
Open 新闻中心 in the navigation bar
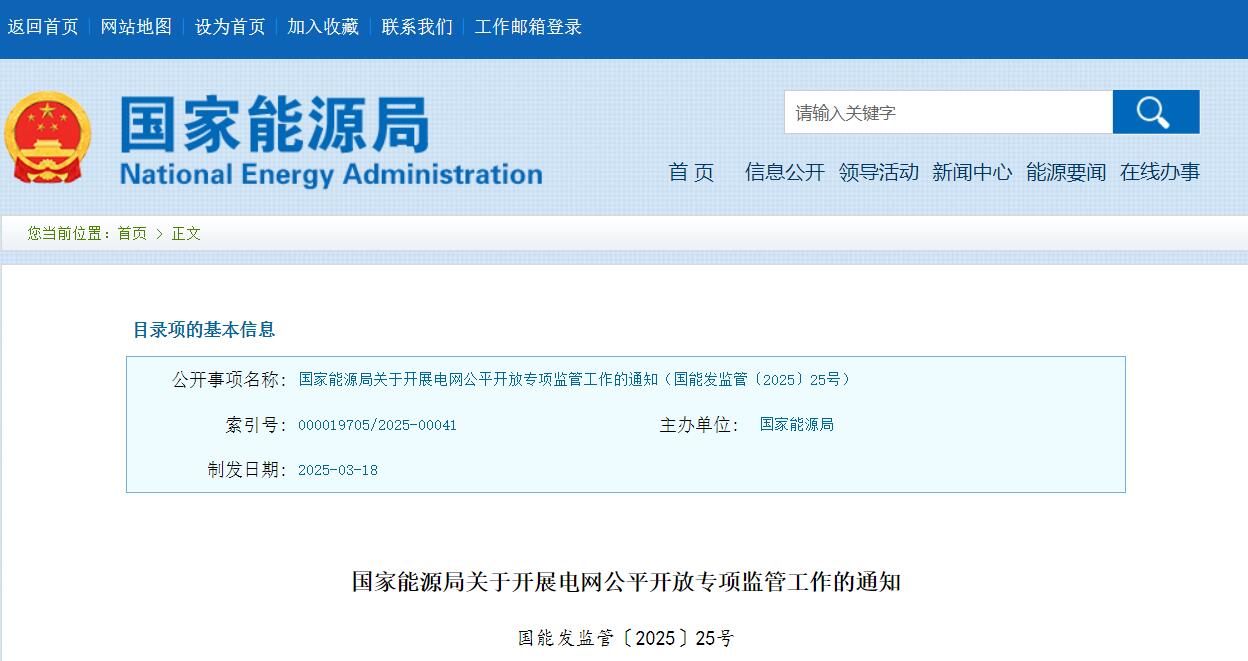(971, 172)
